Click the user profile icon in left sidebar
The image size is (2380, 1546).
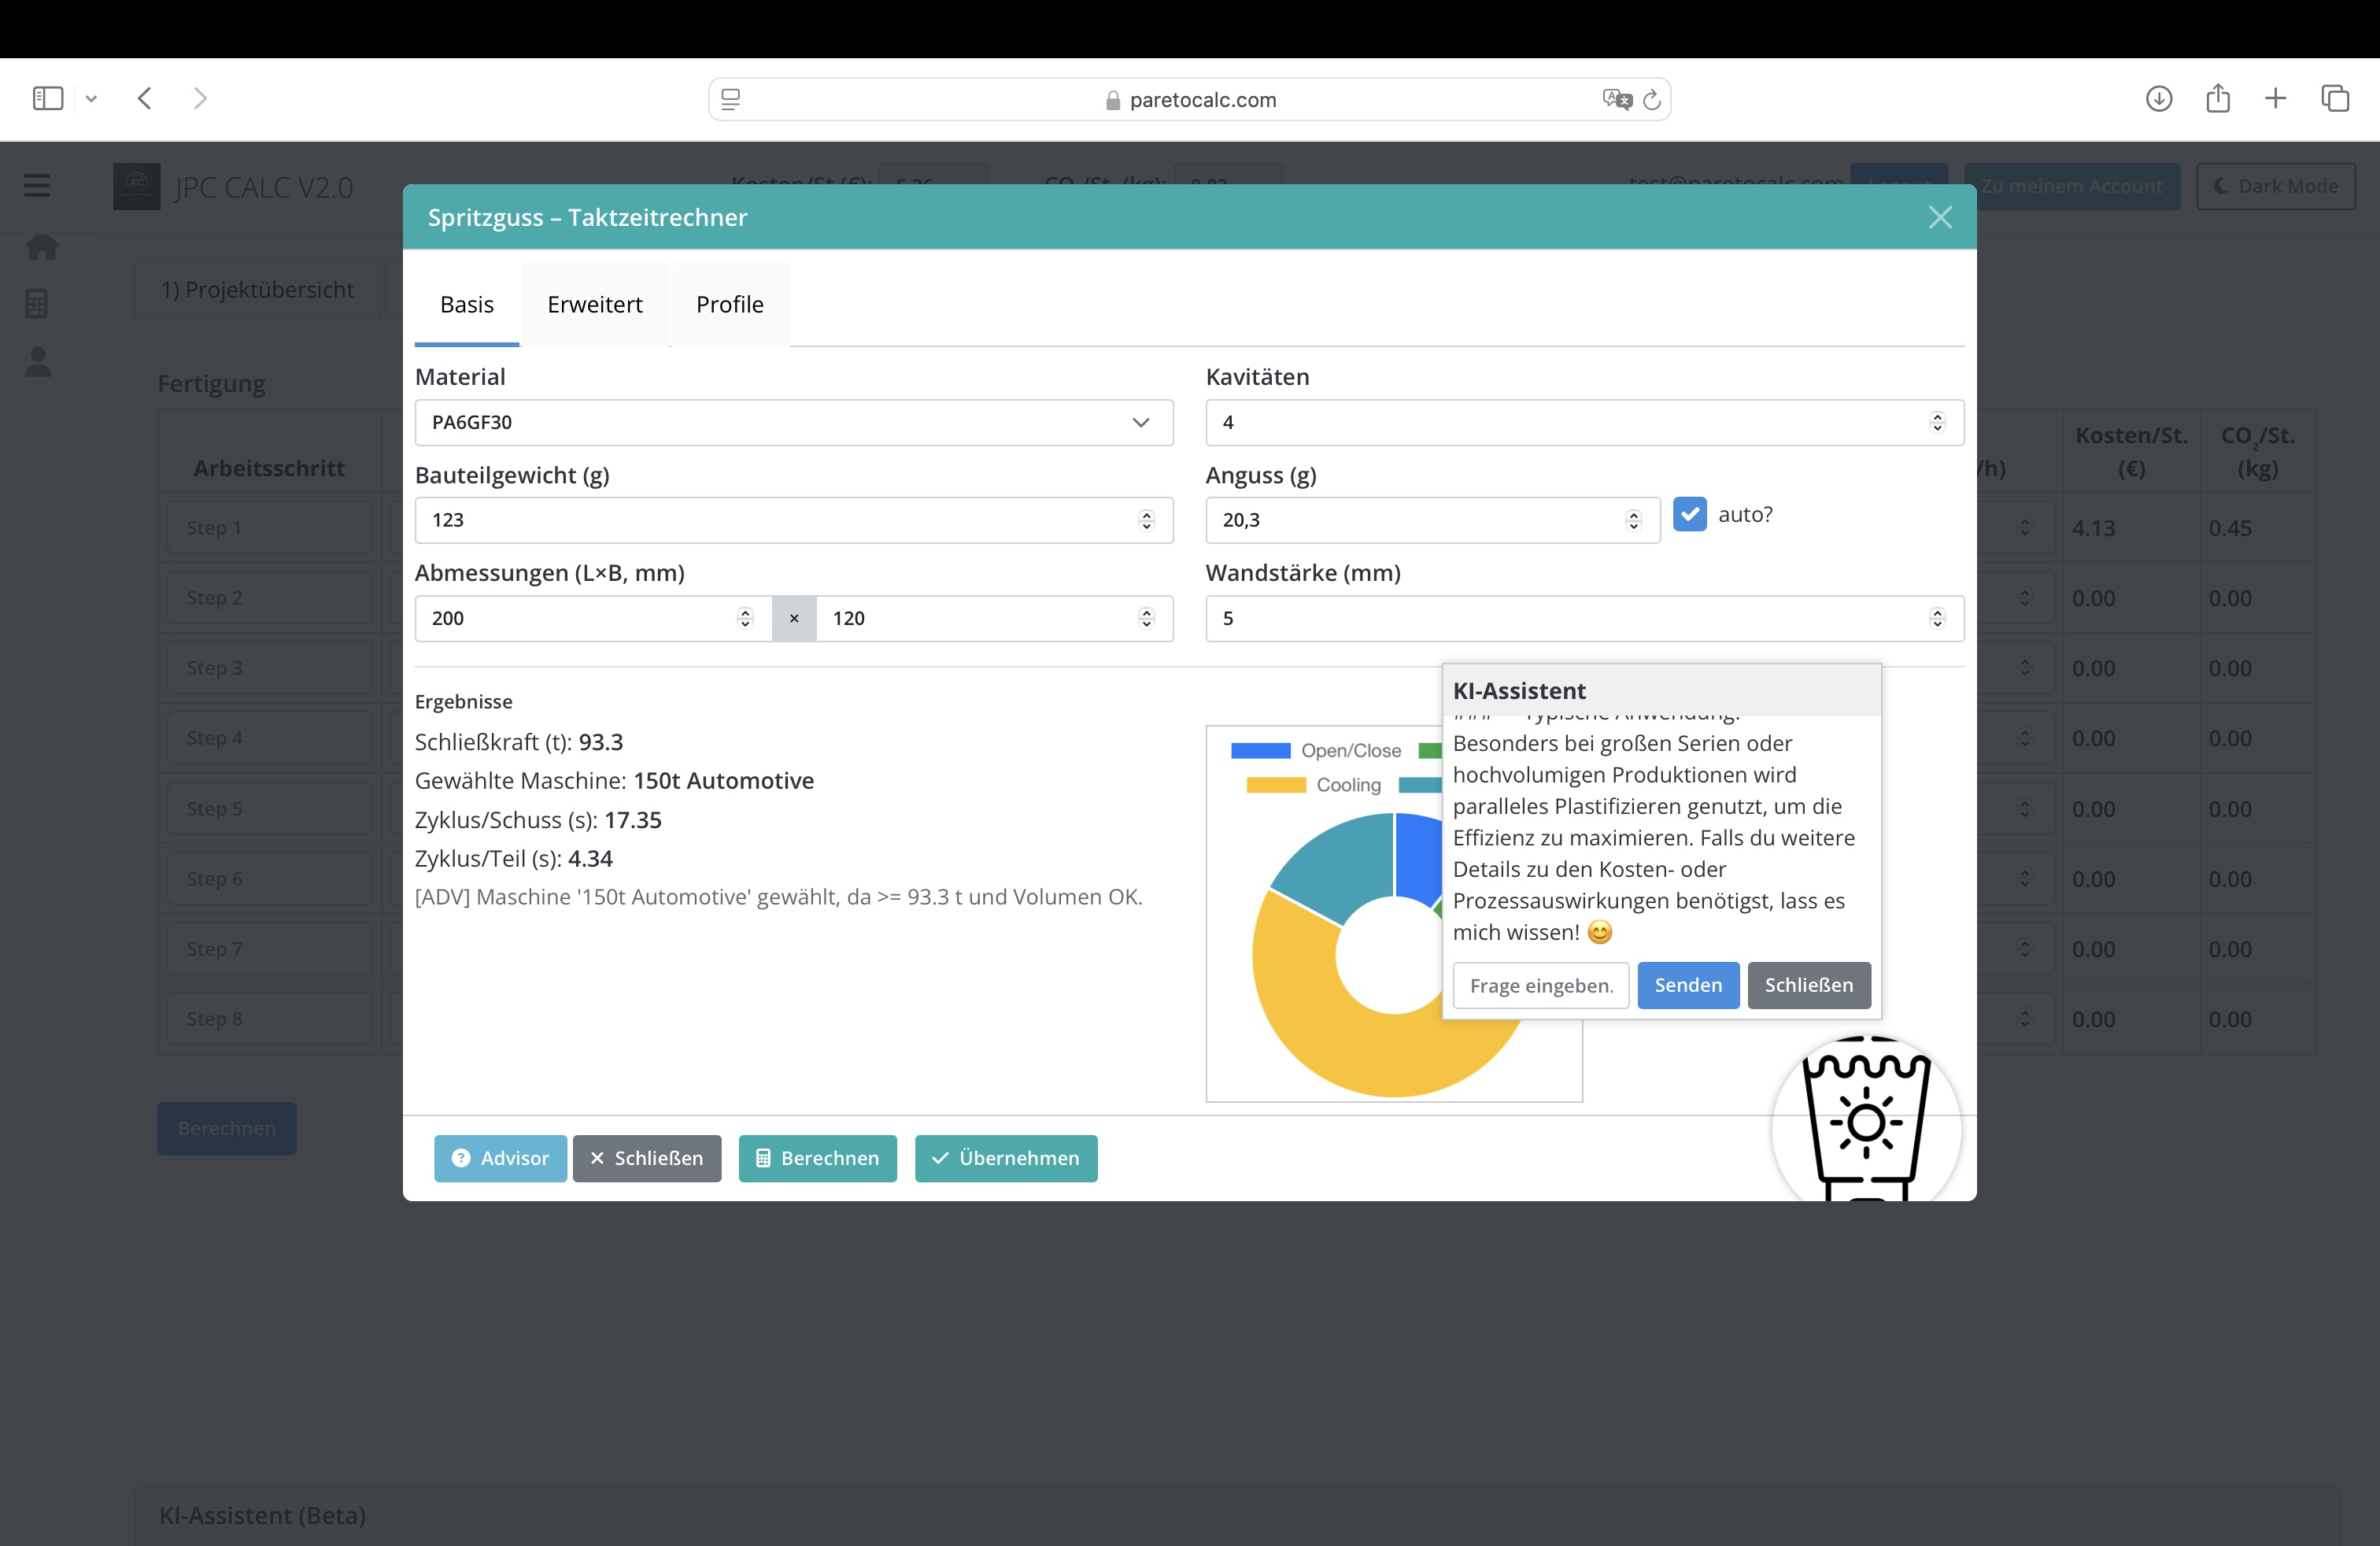click(38, 361)
